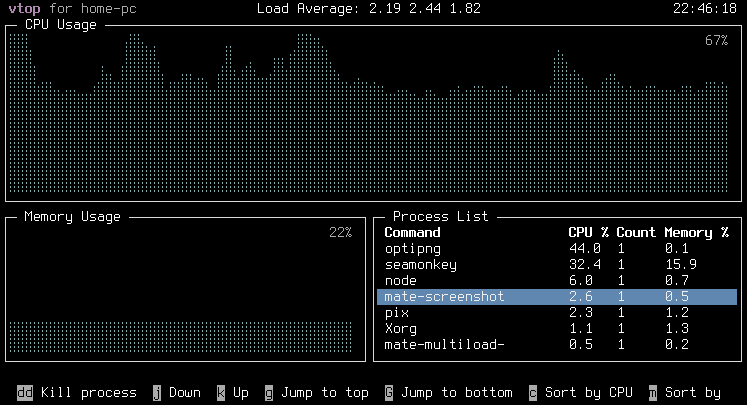This screenshot has width=747, height=405.
Task: Select the Xorg process row
Action: [x=557, y=329]
